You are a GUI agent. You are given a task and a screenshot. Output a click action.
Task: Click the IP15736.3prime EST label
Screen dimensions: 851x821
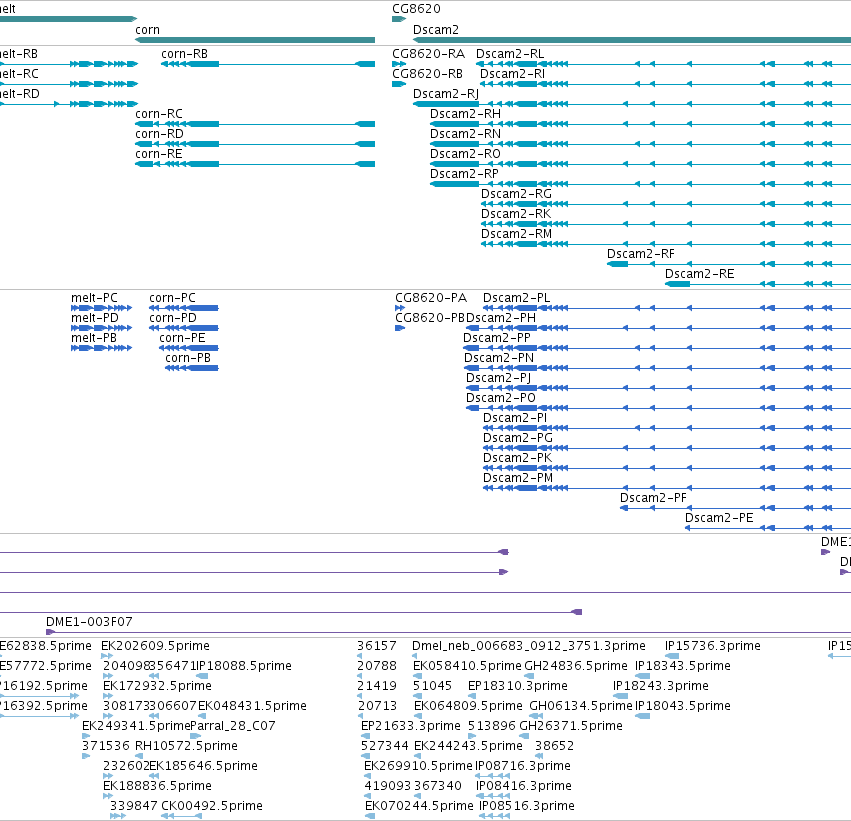[713, 646]
